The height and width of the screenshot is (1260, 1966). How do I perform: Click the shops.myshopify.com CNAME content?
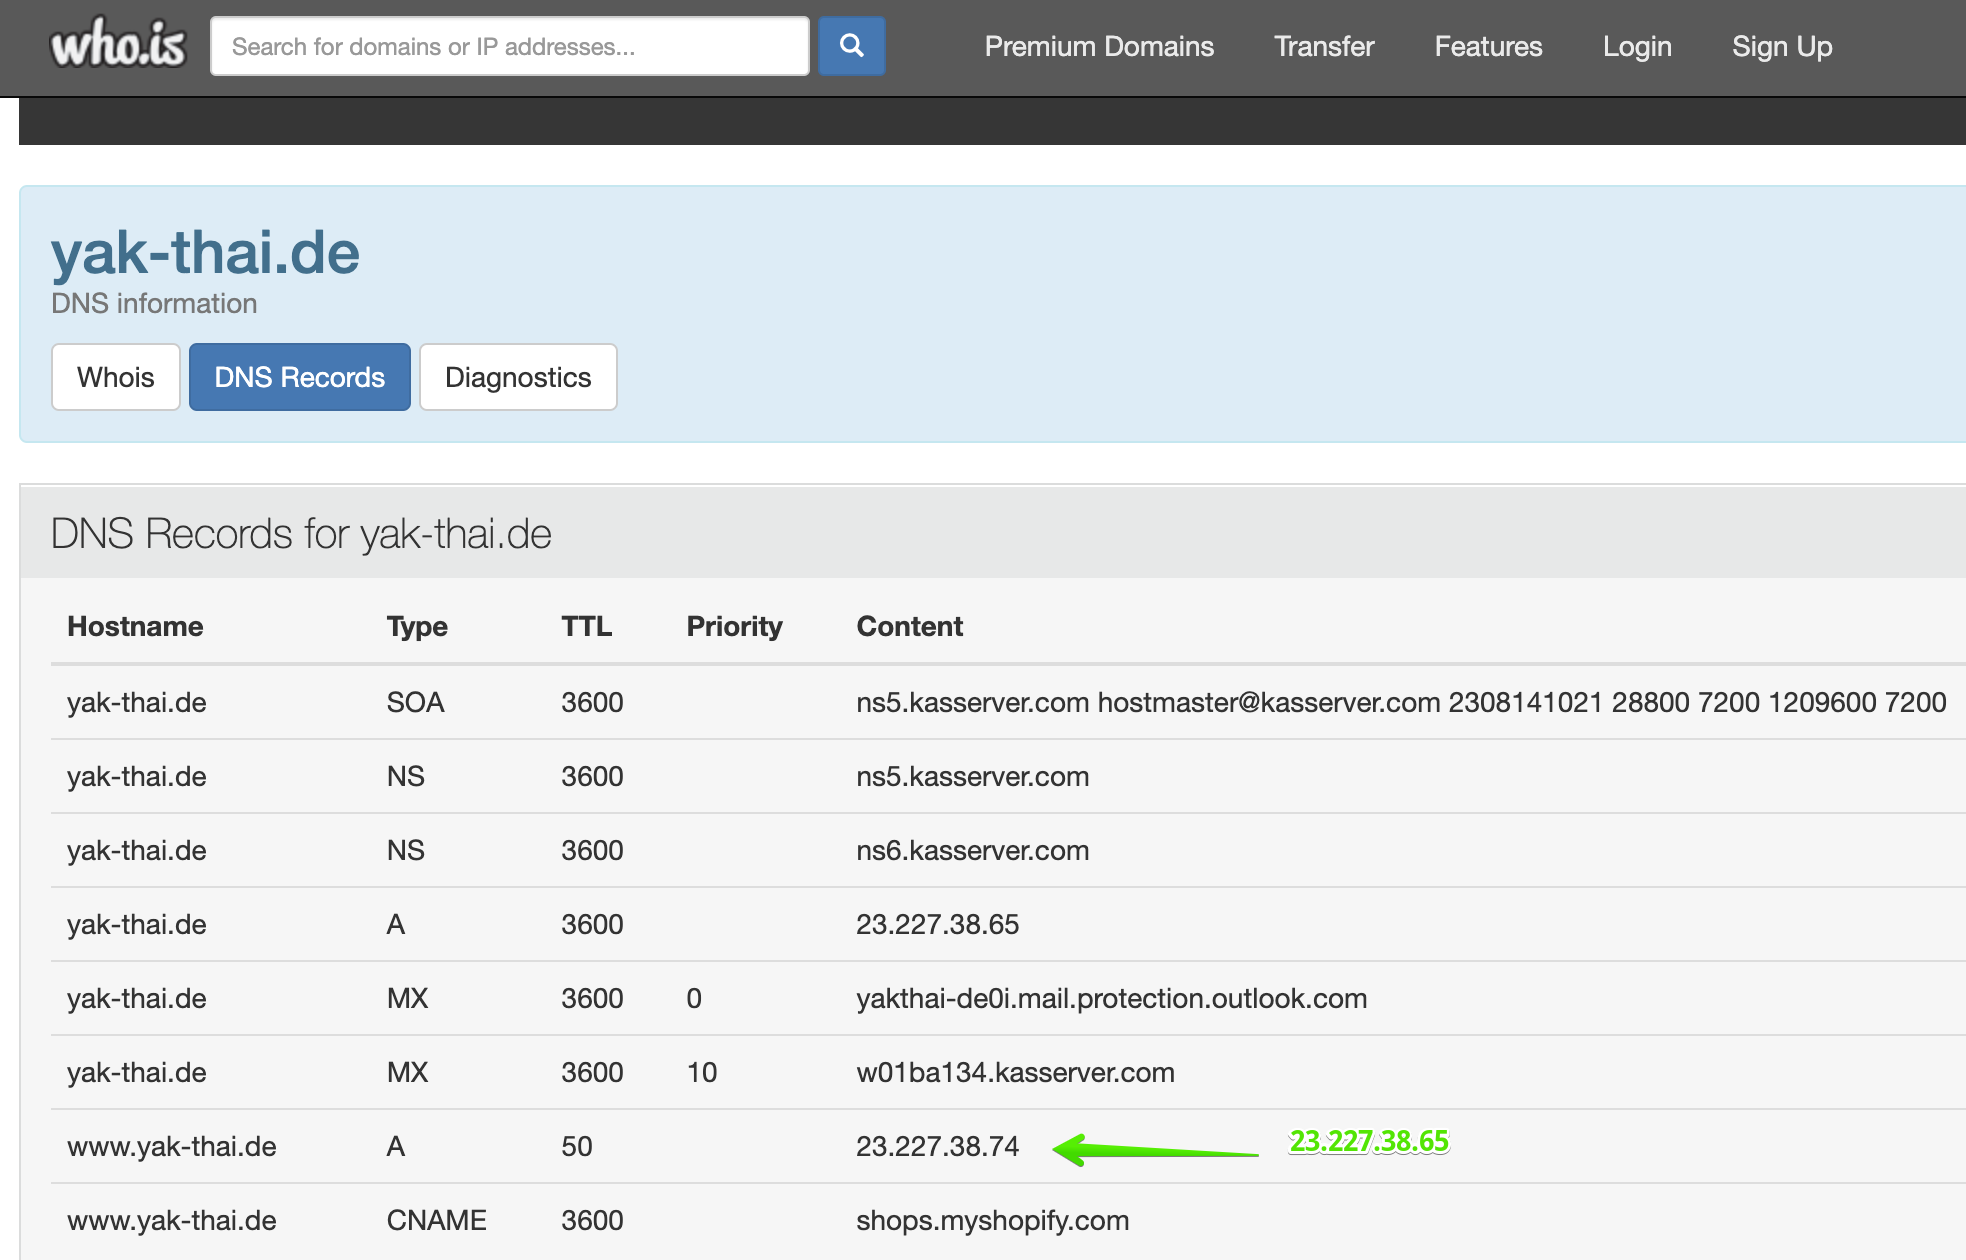tap(992, 1220)
